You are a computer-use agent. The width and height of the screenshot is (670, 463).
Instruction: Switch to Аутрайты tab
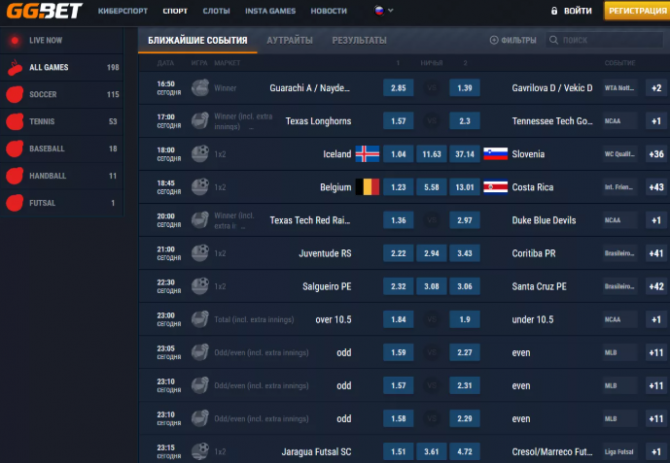click(290, 40)
